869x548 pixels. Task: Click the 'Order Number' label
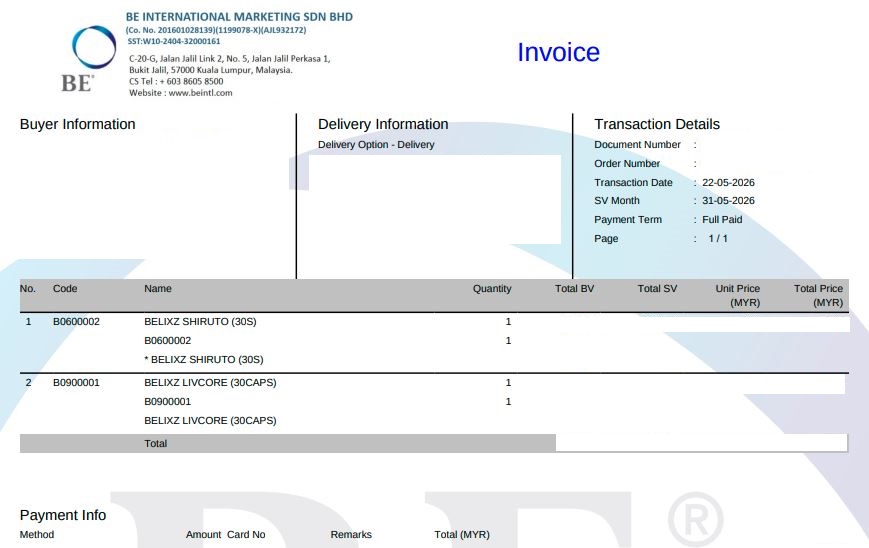pyautogui.click(x=627, y=163)
